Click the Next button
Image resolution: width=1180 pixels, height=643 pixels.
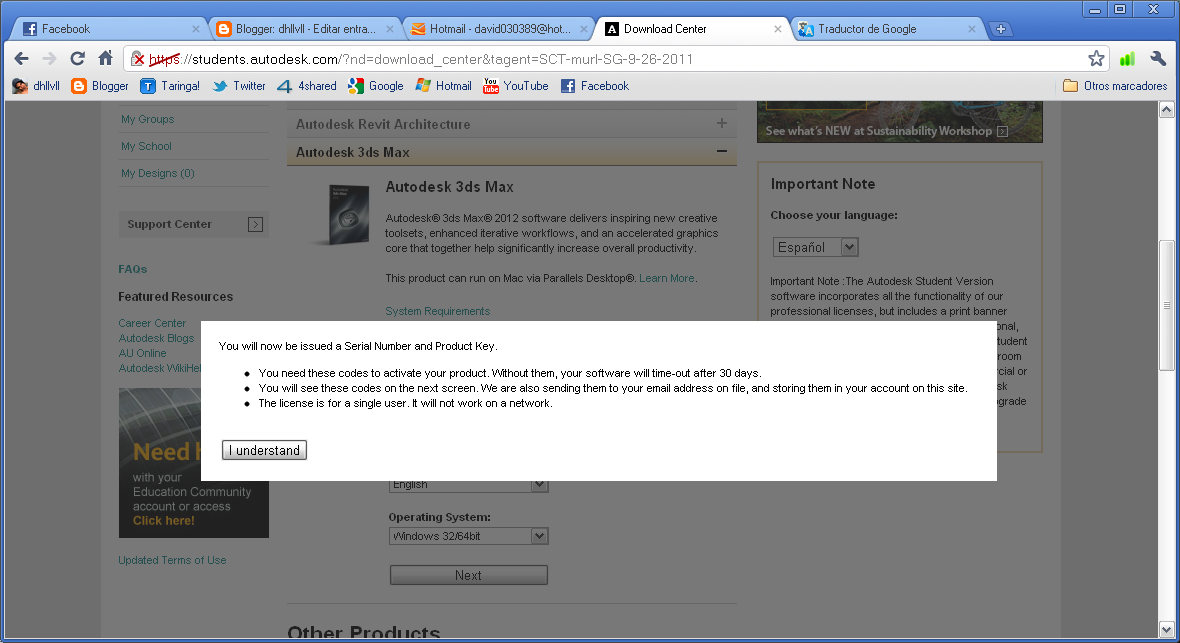(x=468, y=575)
